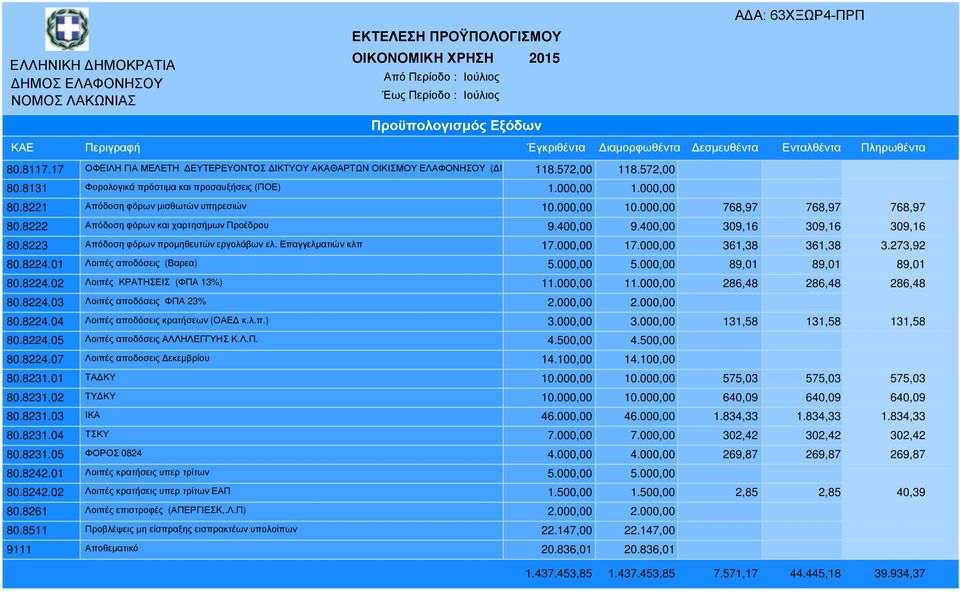Image resolution: width=960 pixels, height=593 pixels.
Task: Select code 80.8261 cell
Action: point(40,510)
